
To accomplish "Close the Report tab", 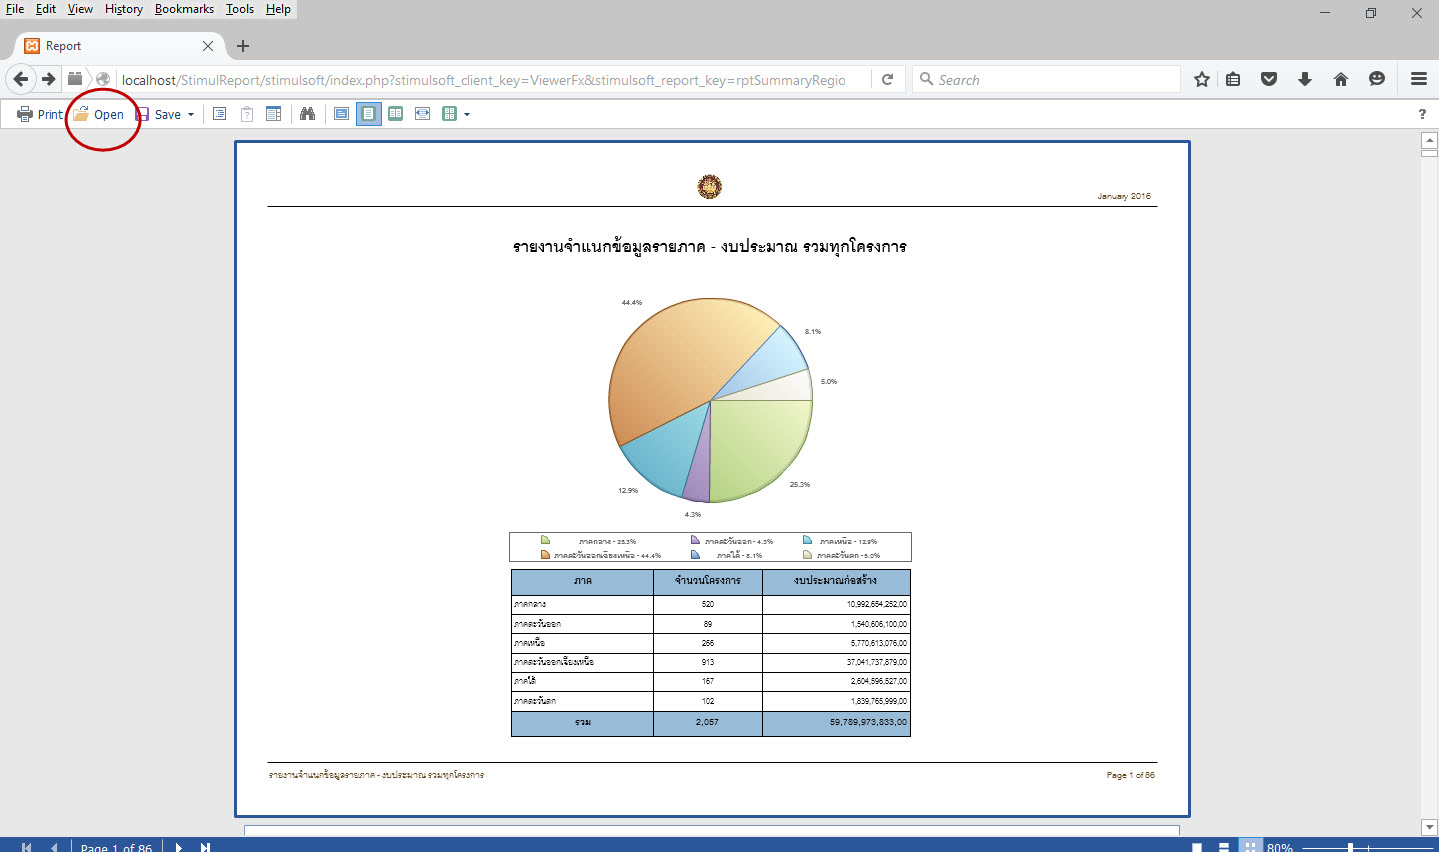I will tap(208, 46).
